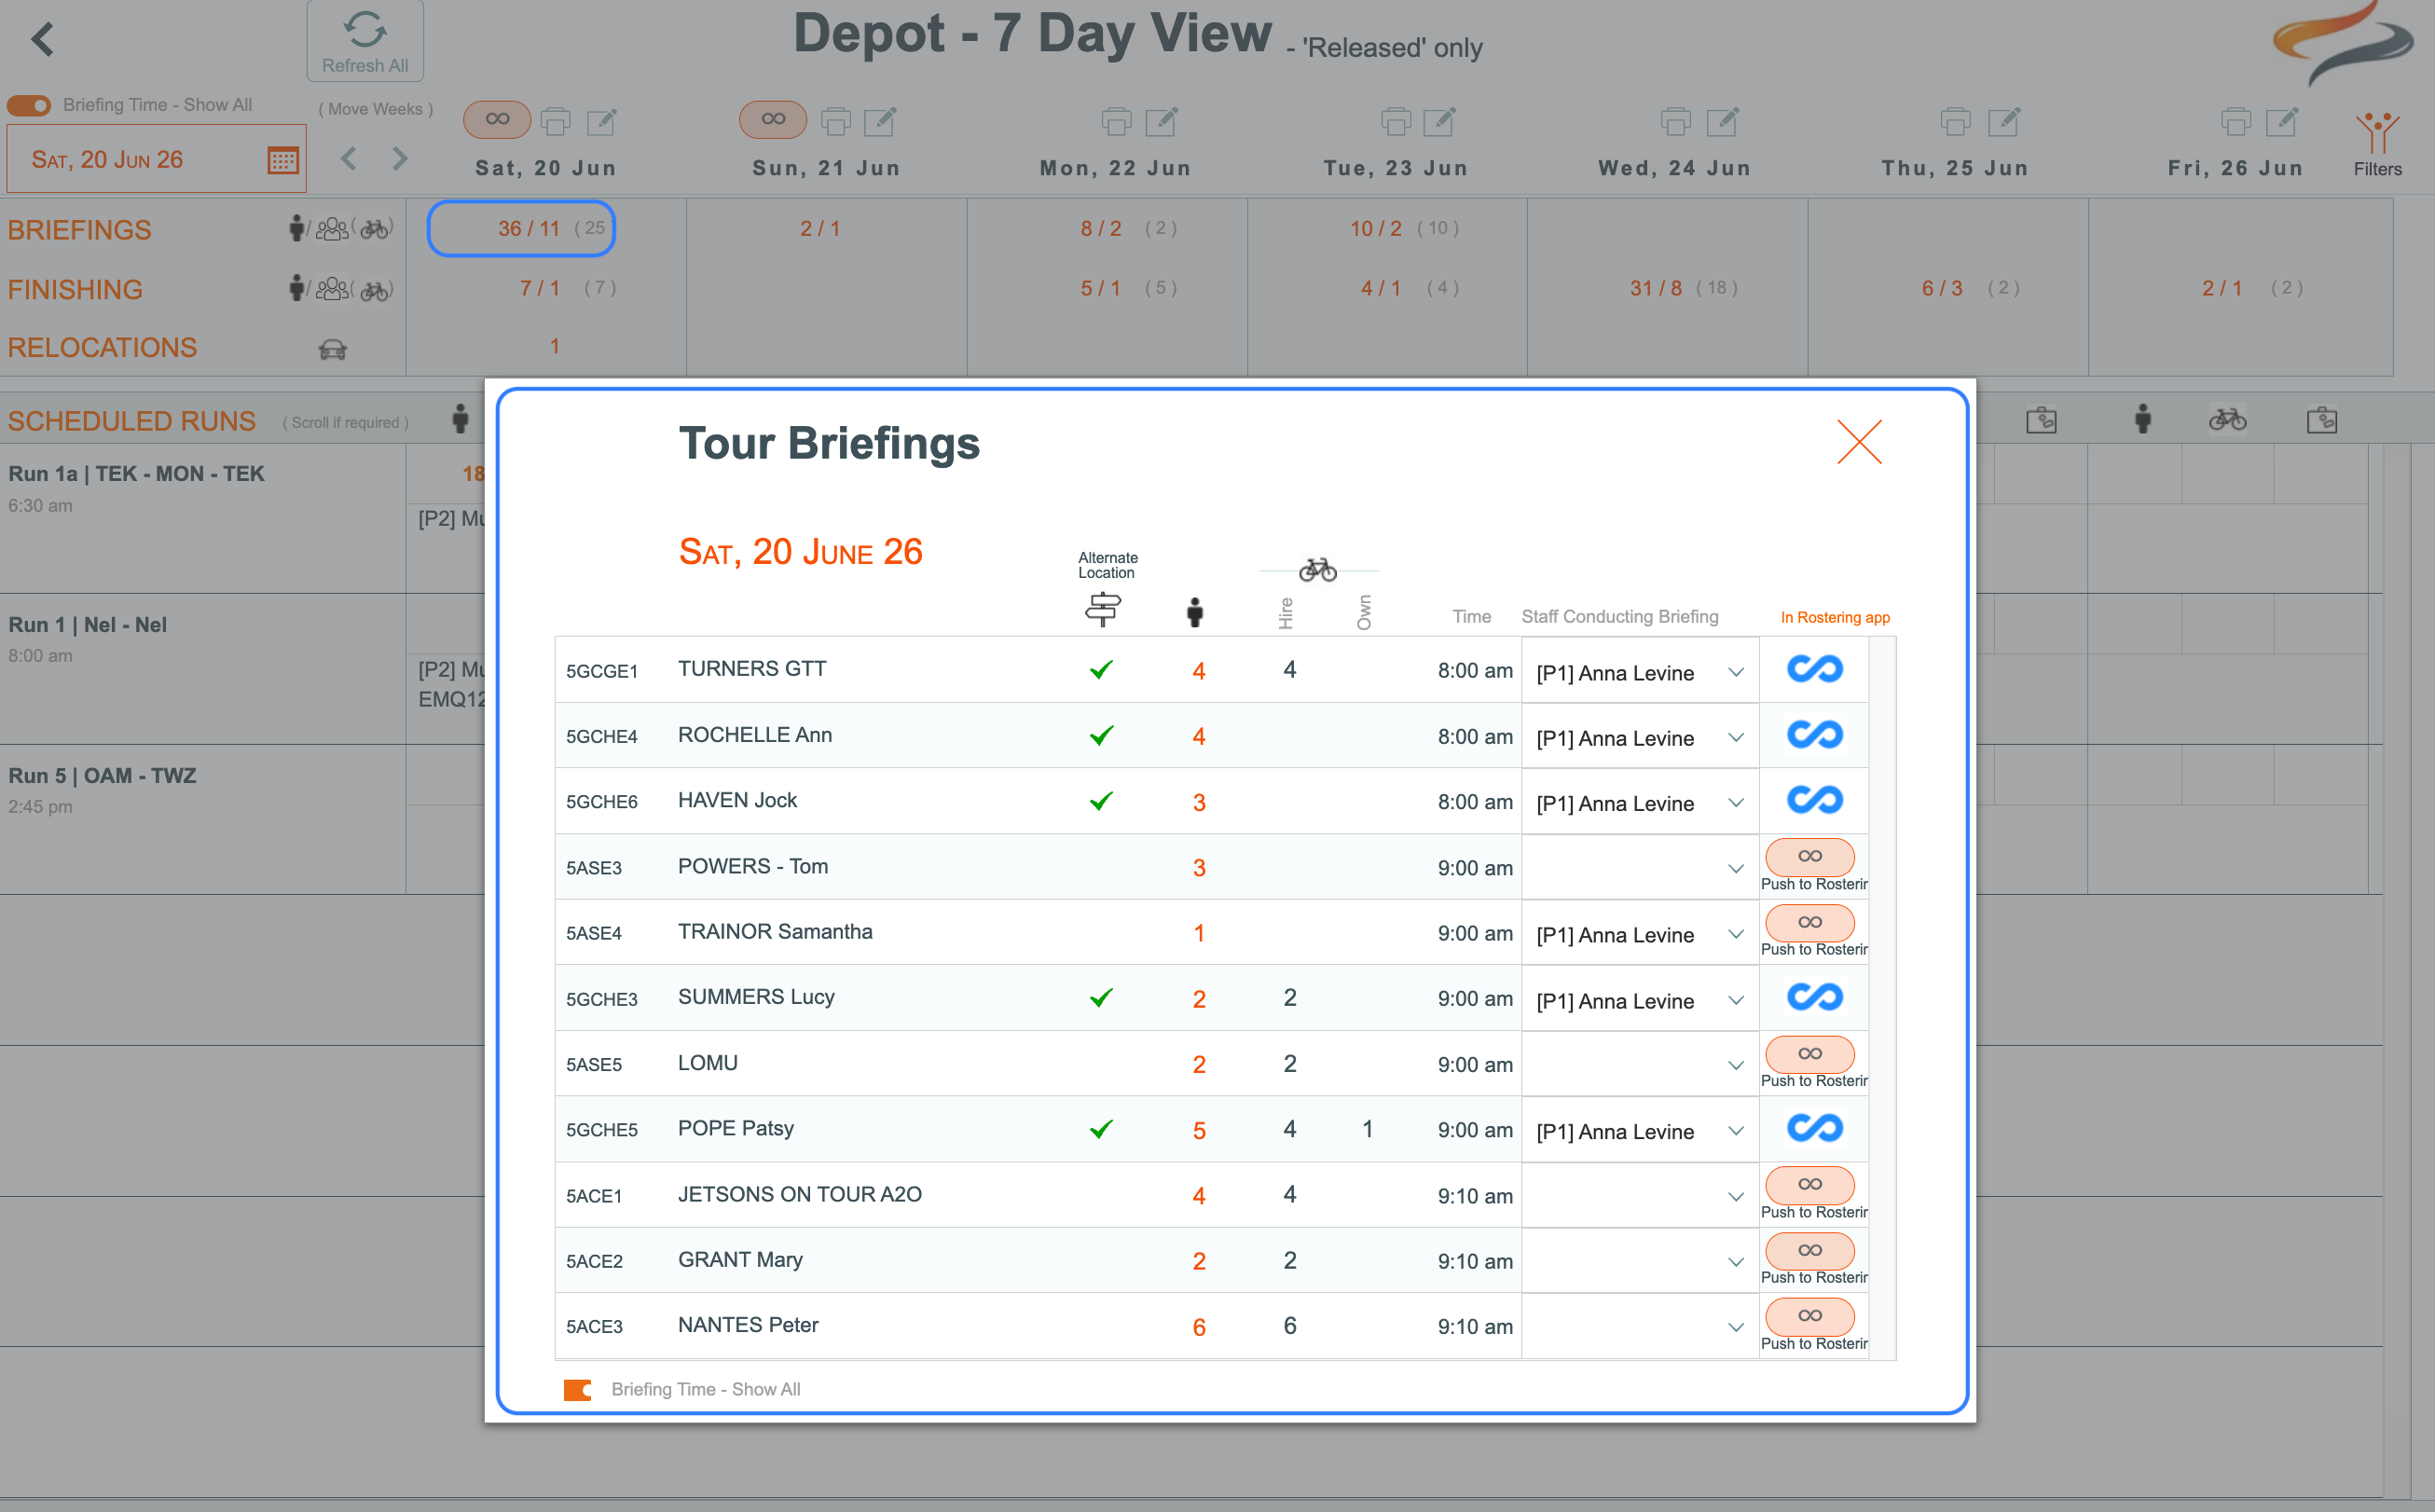Viewport: 2435px width, 1512px height.
Task: Open staff dropdown for ROCHELLE Ann
Action: (x=1735, y=738)
